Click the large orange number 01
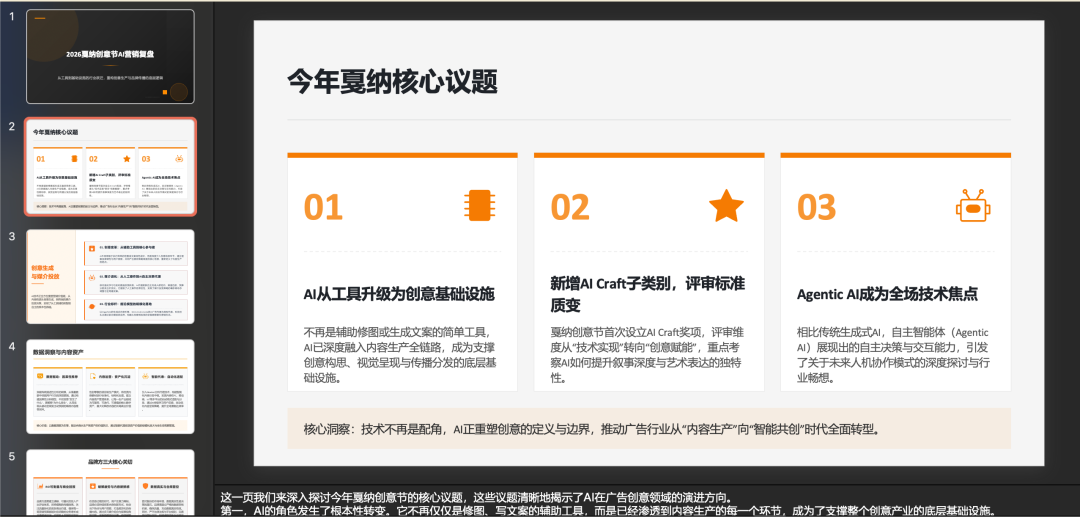This screenshot has height=517, width=1080. coord(323,207)
